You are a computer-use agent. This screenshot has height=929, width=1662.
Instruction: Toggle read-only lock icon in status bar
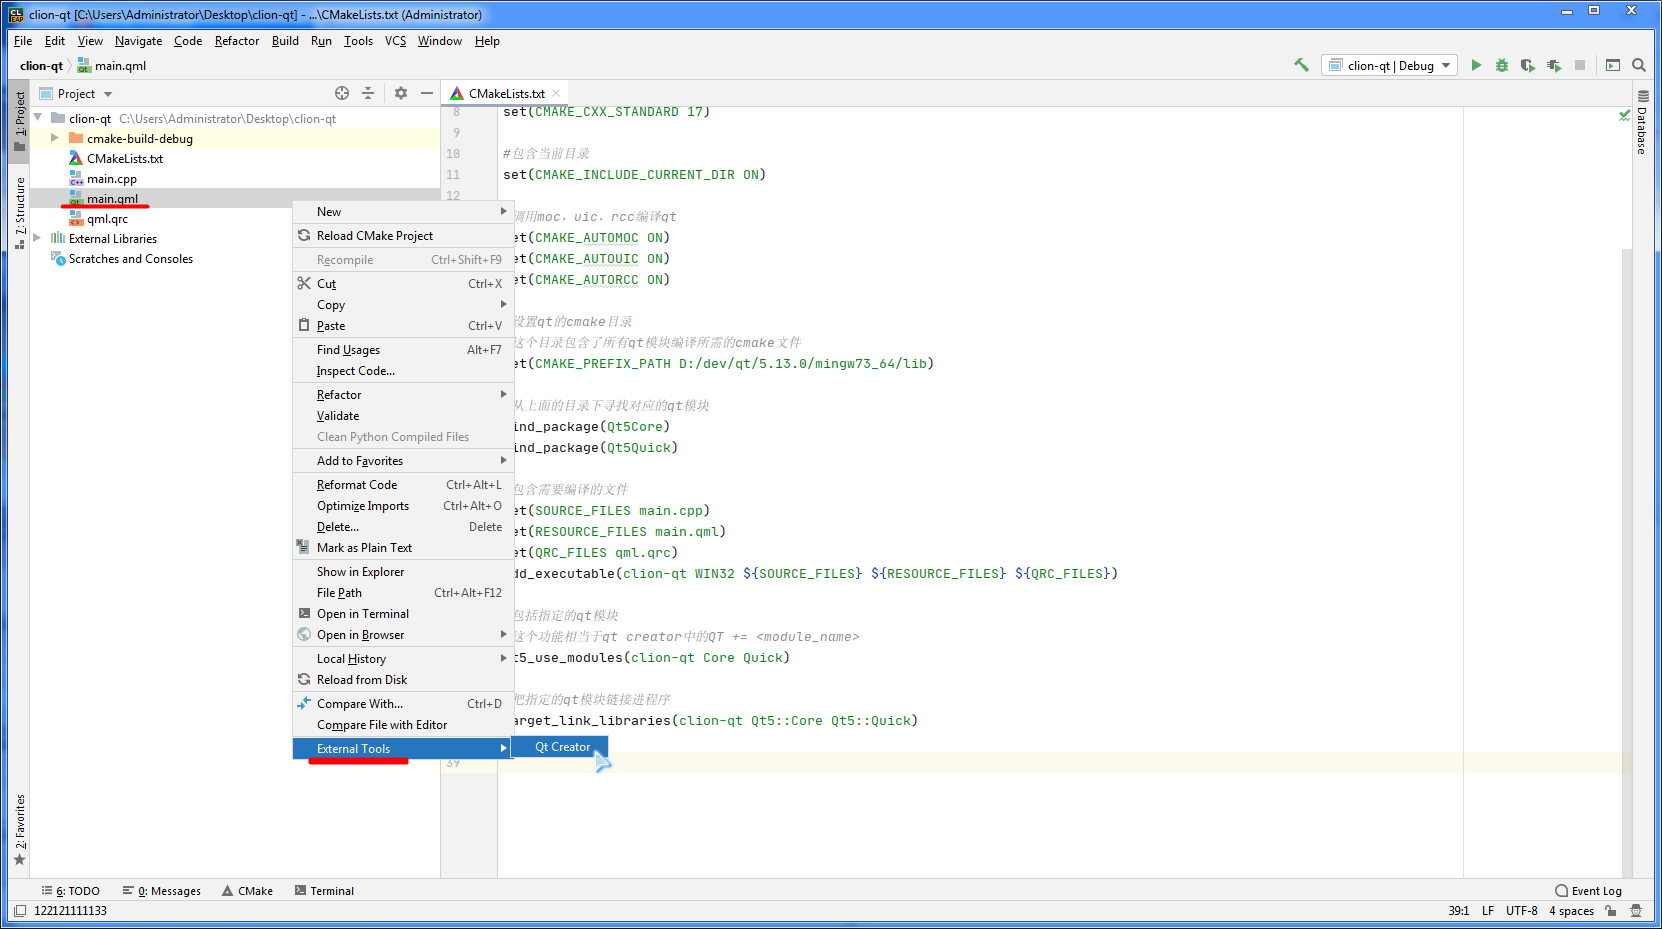point(1611,911)
